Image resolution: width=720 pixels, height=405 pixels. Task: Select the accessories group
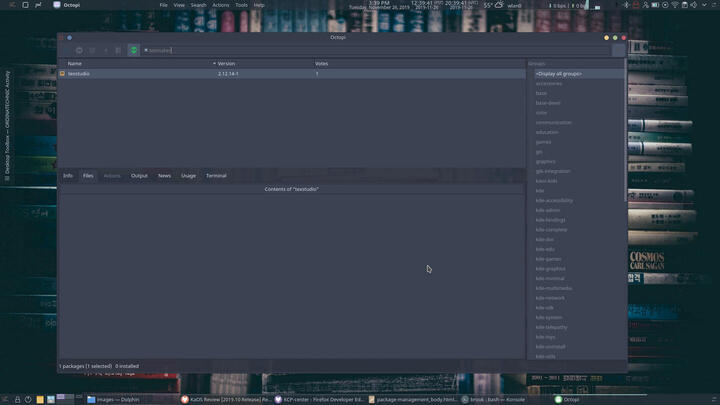pyautogui.click(x=549, y=84)
